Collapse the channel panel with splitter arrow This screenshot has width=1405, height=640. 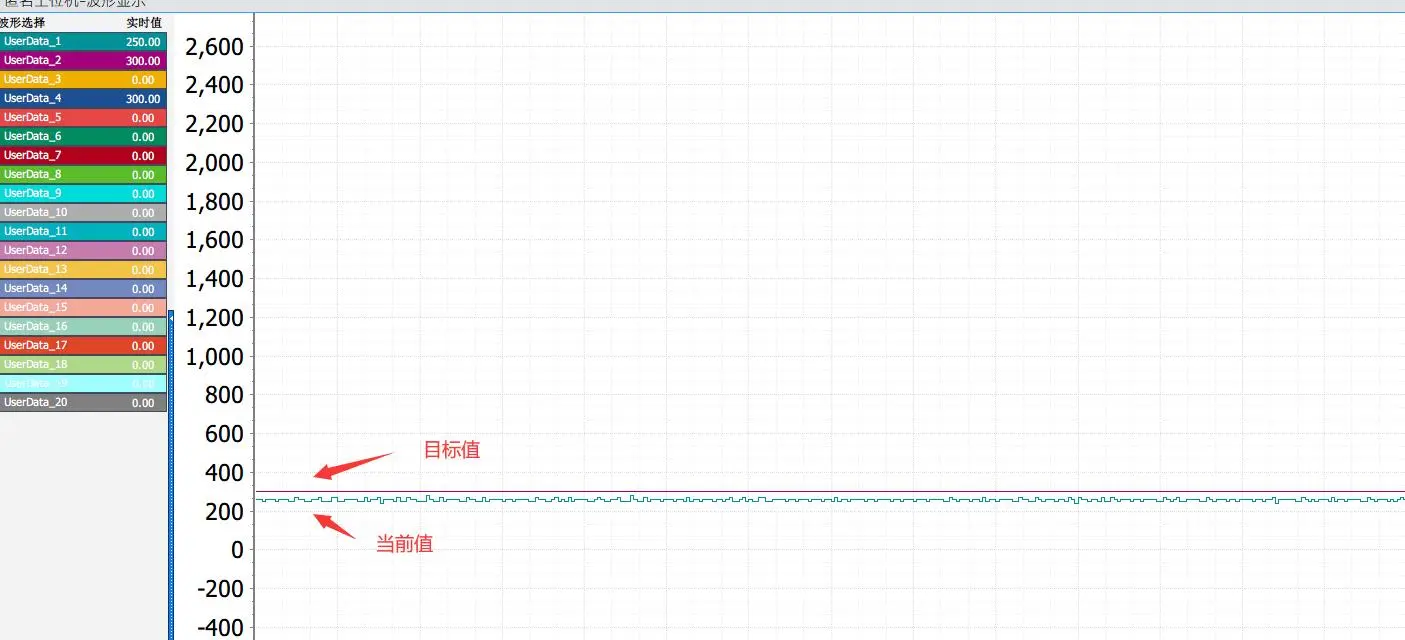coord(171,317)
